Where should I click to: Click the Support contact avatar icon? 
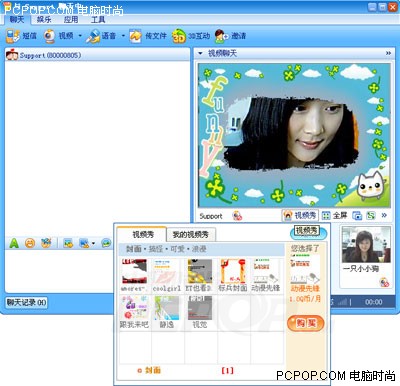[12, 55]
